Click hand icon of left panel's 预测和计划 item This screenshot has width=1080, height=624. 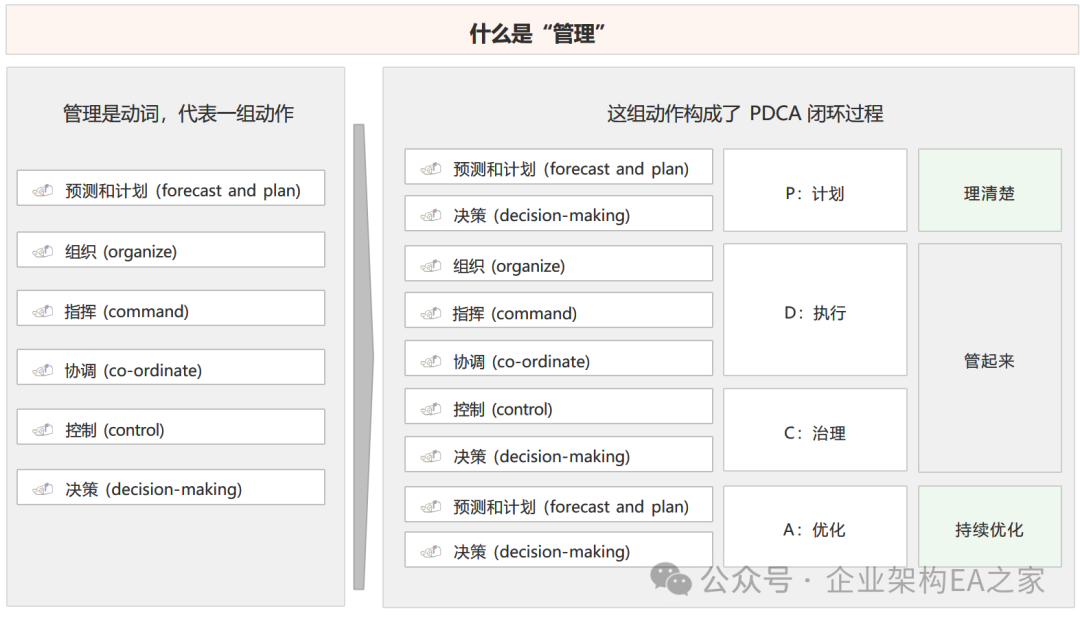tap(43, 190)
